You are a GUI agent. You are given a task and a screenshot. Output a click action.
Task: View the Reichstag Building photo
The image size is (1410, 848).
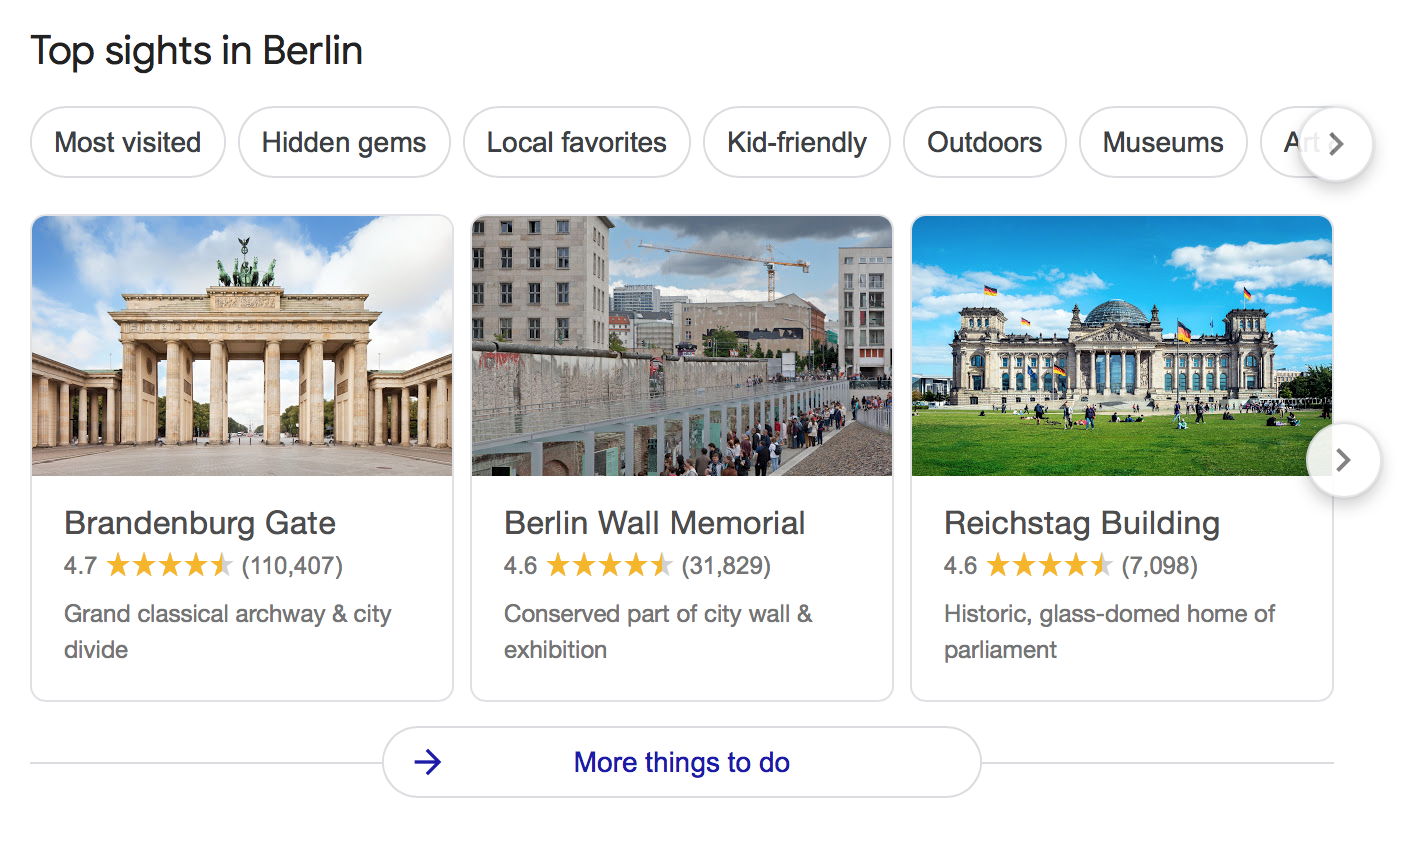coord(1122,346)
